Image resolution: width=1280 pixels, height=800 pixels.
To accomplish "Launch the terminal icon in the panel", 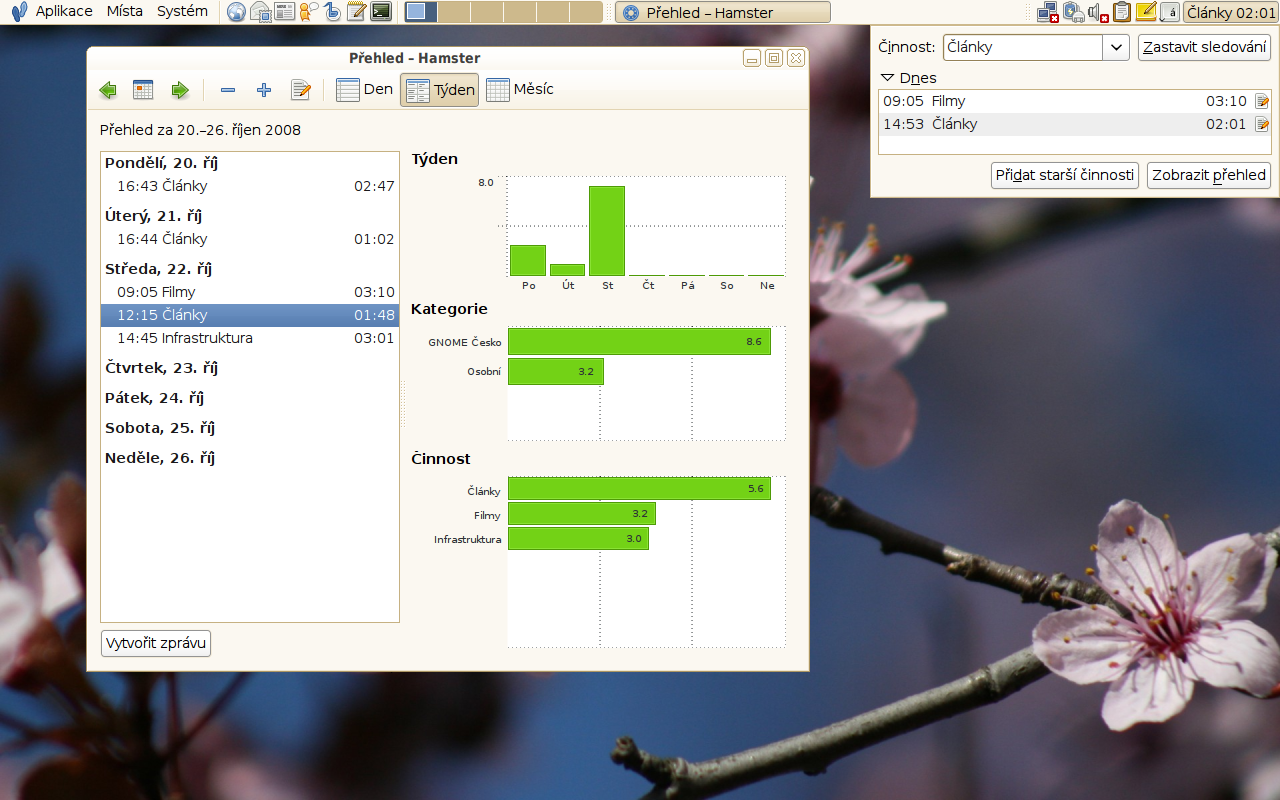I will pos(381,12).
